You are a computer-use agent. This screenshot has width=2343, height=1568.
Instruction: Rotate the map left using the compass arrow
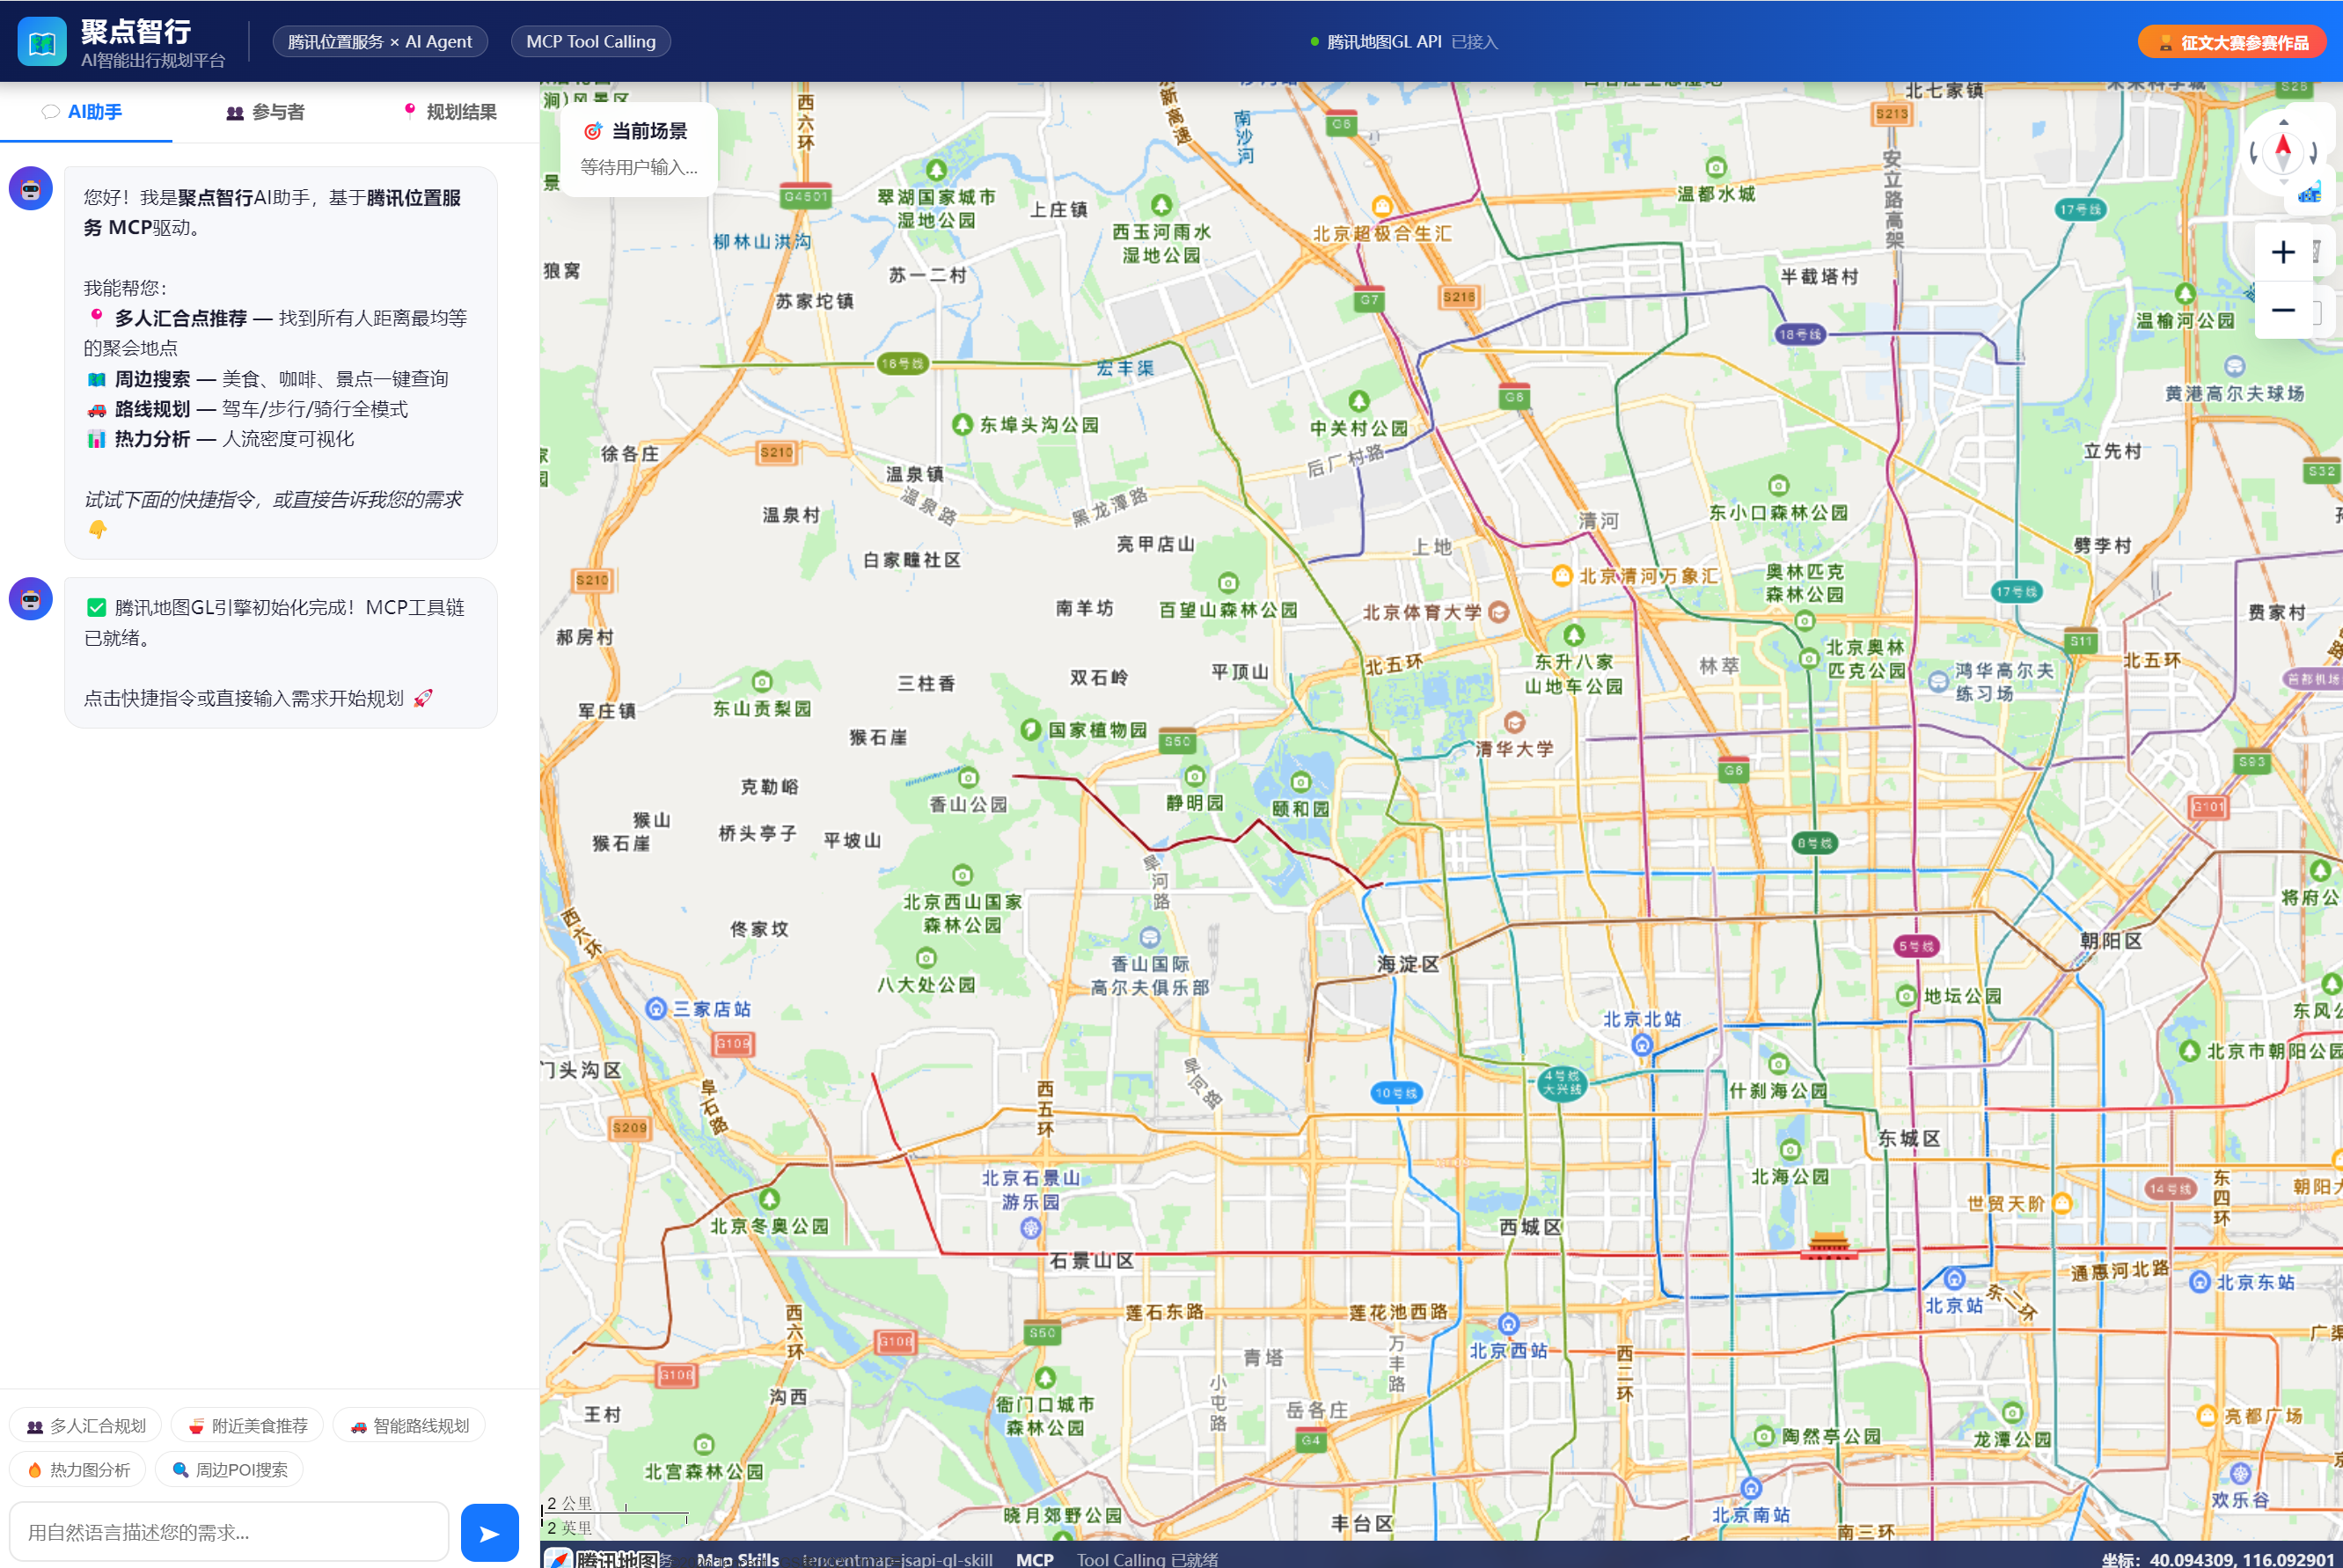2253,153
